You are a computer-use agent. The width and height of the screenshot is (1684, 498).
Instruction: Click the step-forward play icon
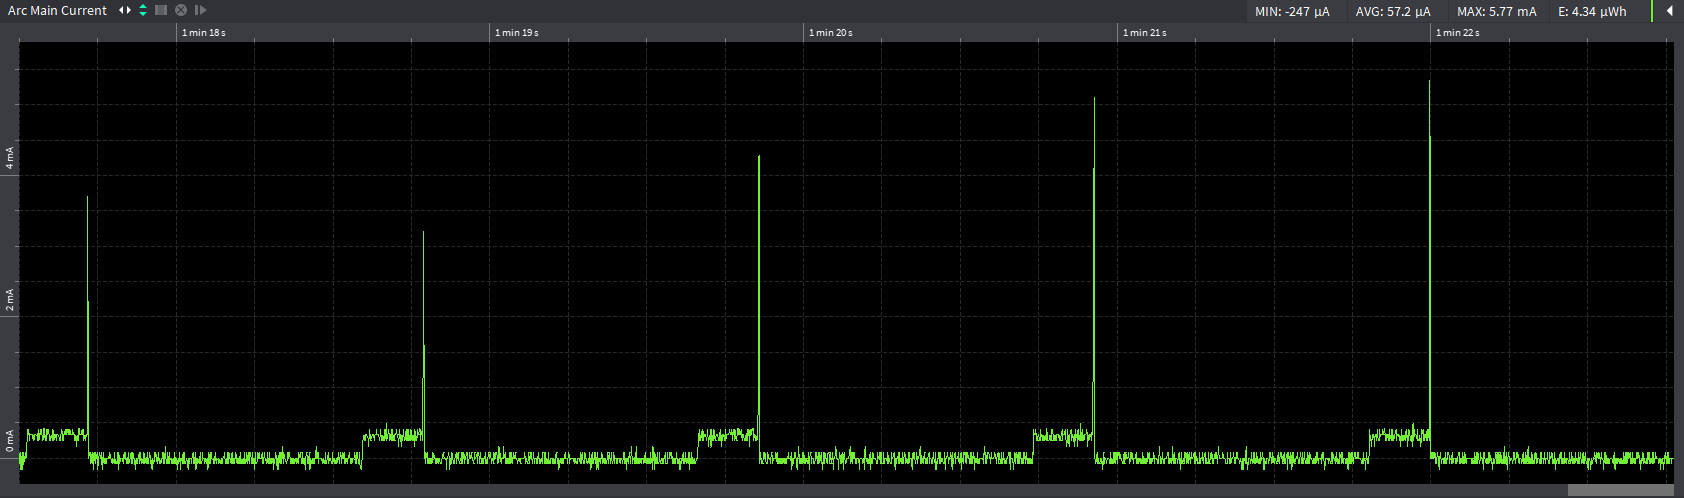point(200,10)
